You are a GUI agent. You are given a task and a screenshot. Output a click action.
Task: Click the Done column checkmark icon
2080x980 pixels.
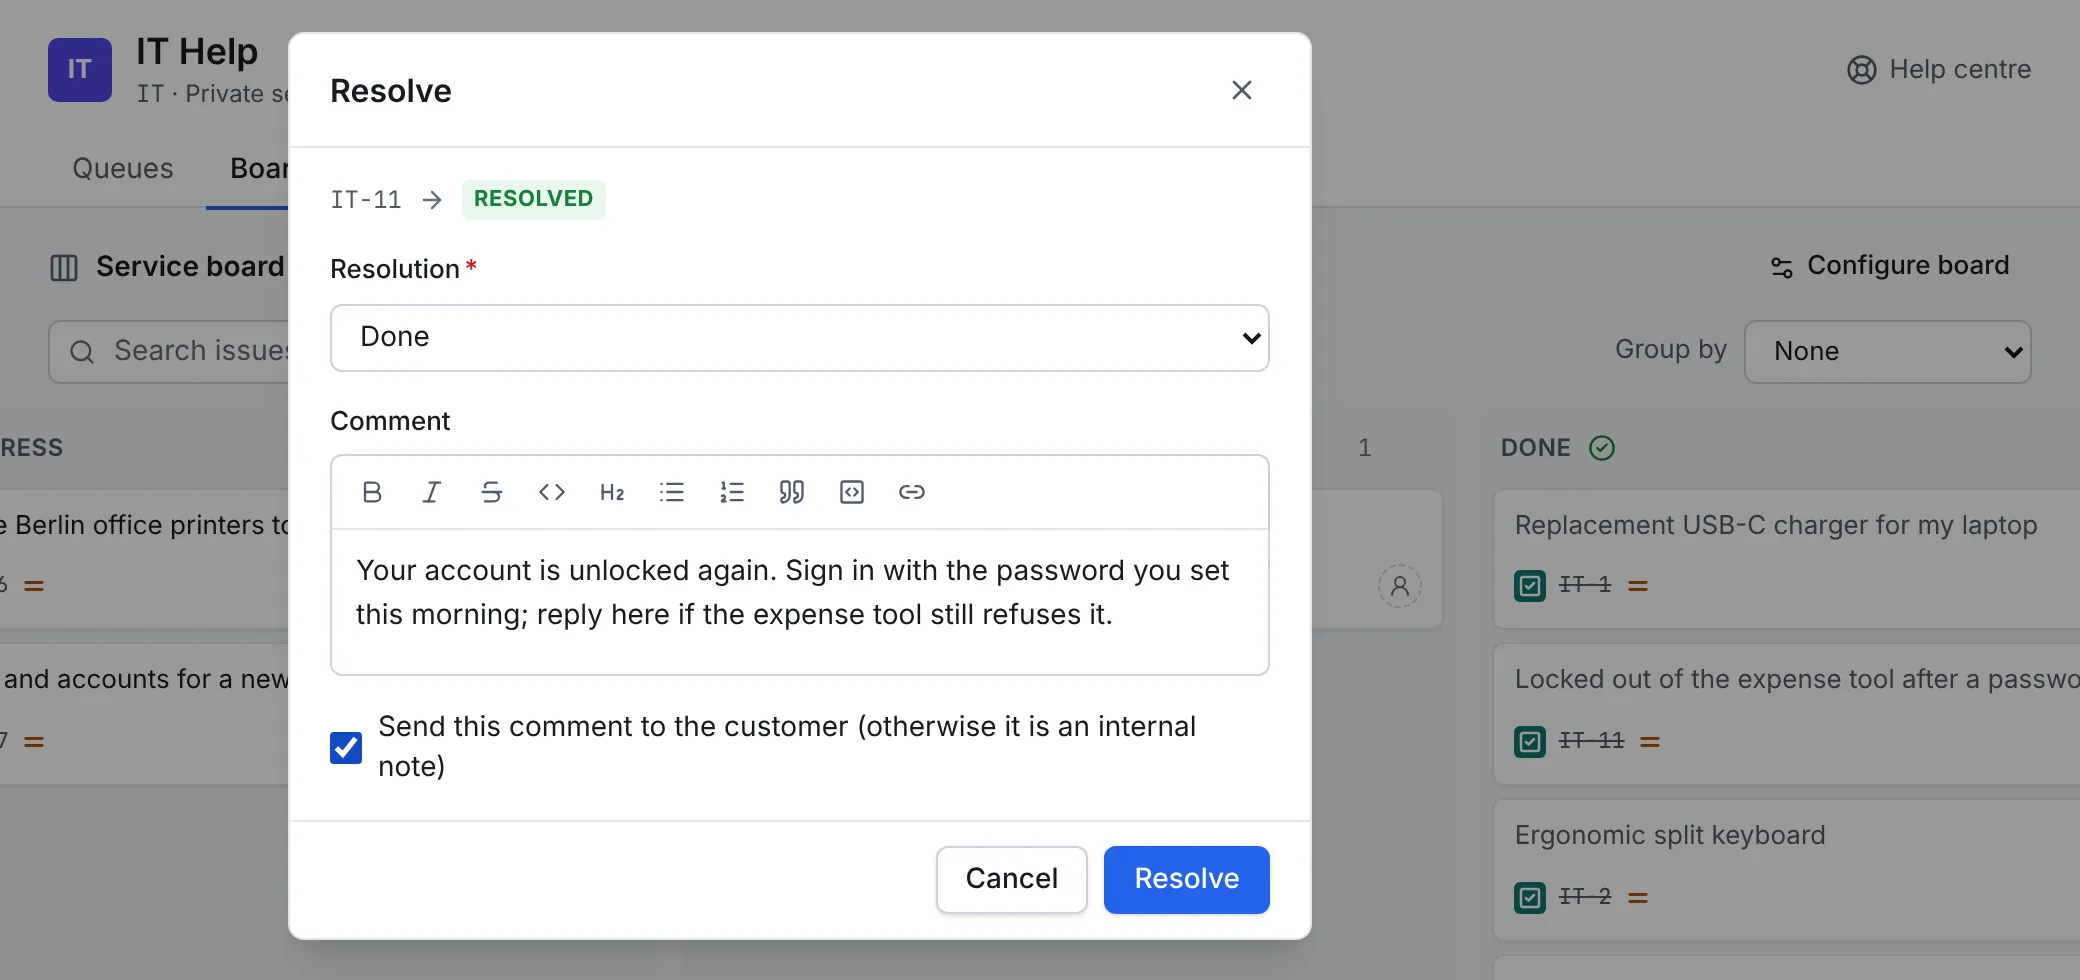1602,448
